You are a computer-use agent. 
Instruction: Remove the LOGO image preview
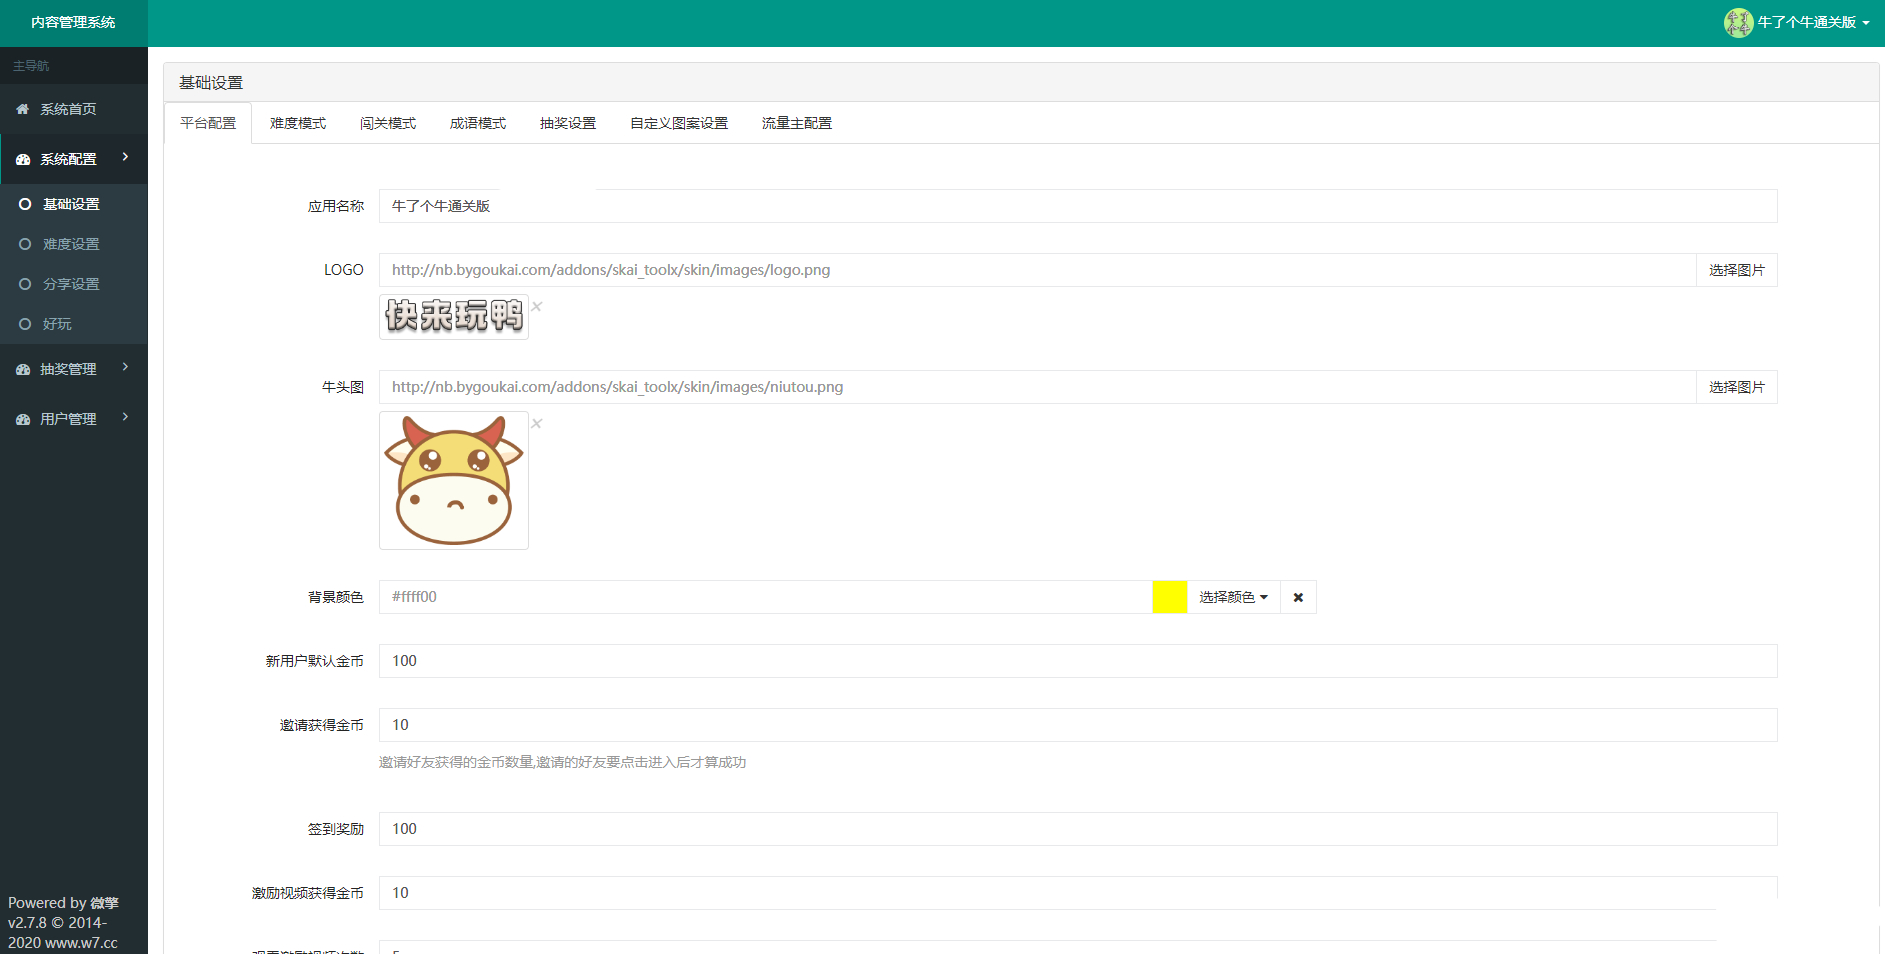coord(537,306)
